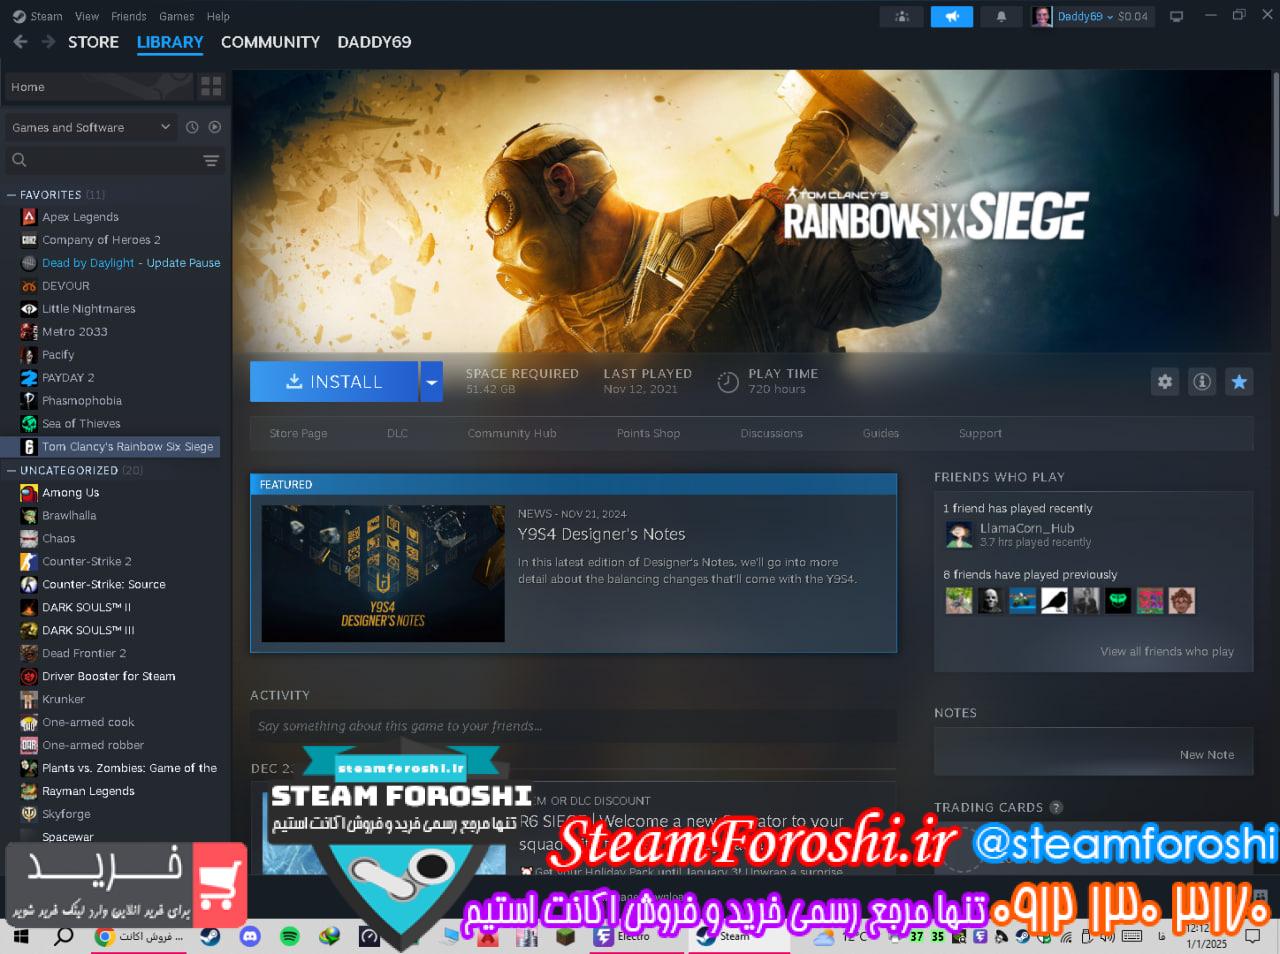Open friend LlamaCorn_Hub's avatar
Screen dimensions: 1280x954
[x=959, y=535]
